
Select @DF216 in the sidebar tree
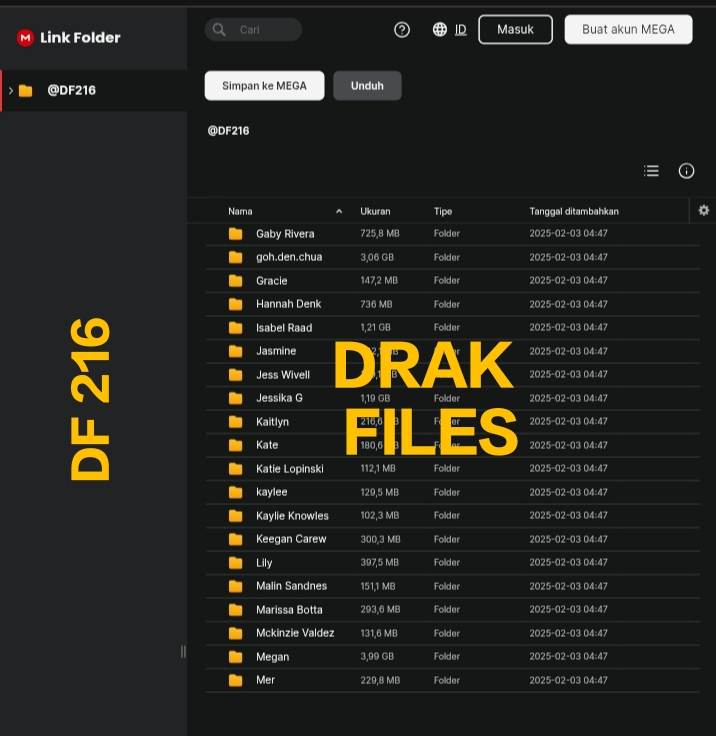(x=94, y=91)
